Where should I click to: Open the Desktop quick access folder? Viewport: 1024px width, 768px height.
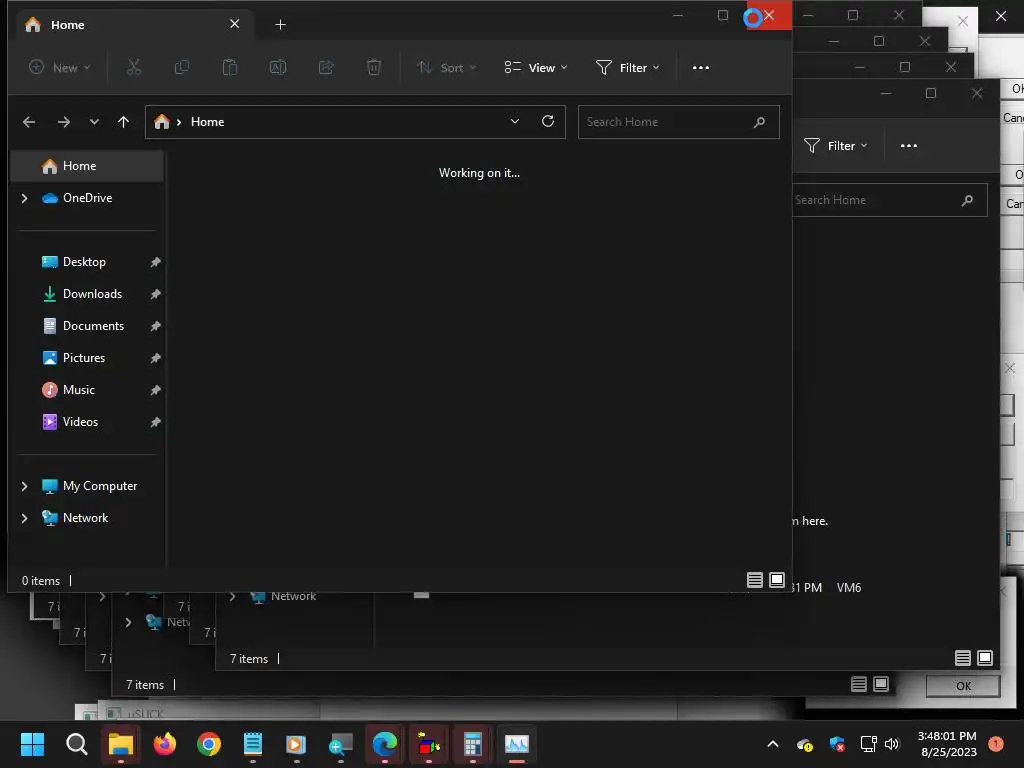coord(84,262)
